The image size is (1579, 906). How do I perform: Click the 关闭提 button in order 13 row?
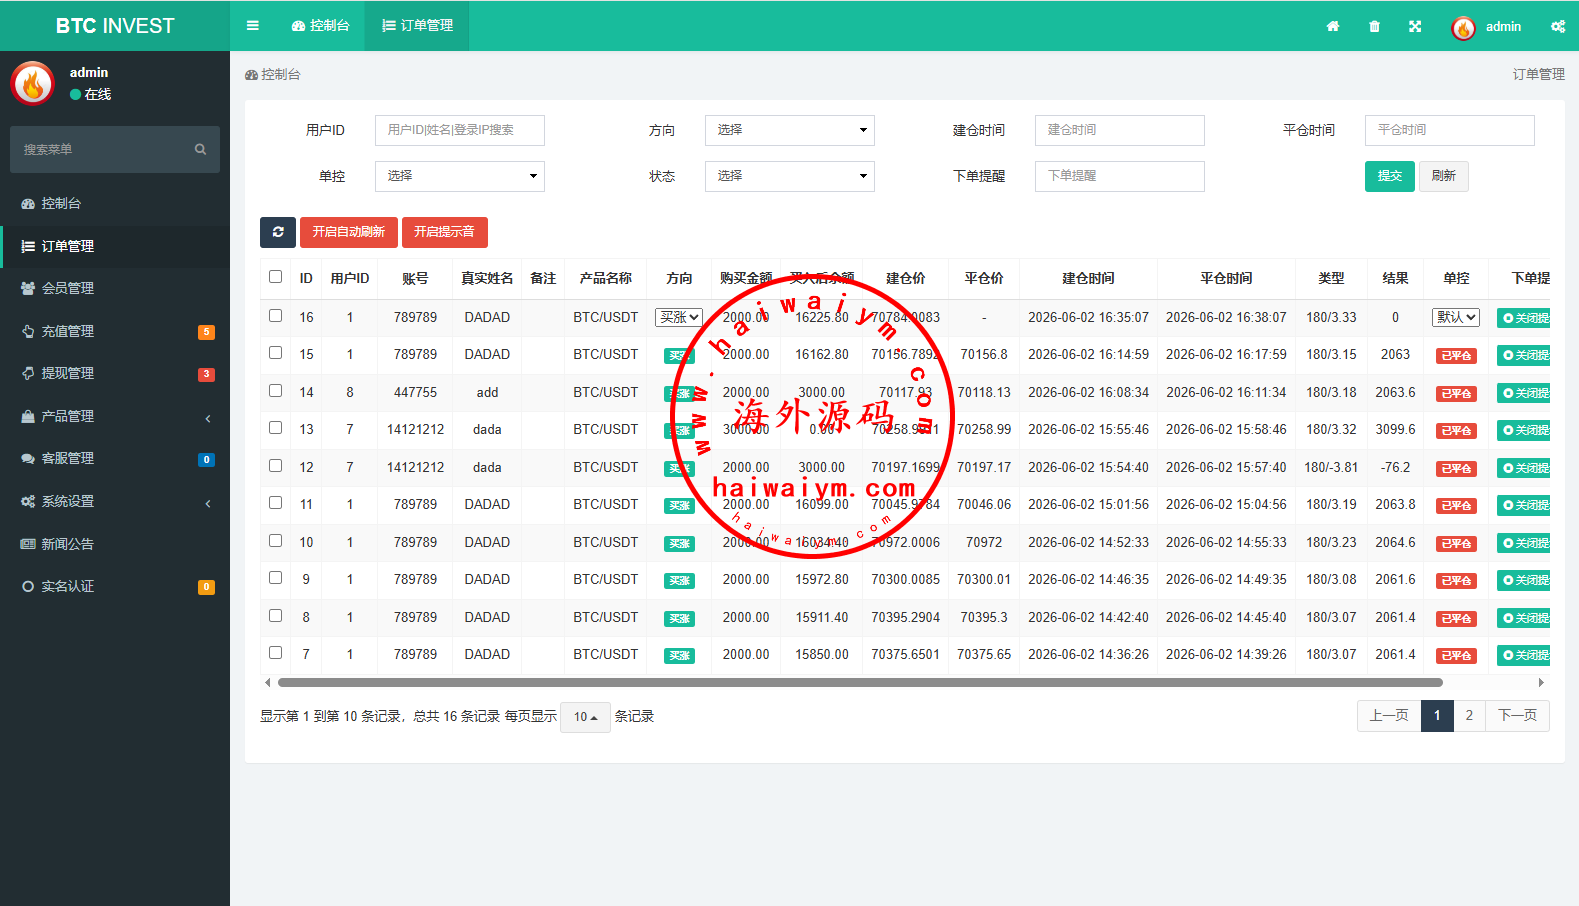coord(1524,431)
